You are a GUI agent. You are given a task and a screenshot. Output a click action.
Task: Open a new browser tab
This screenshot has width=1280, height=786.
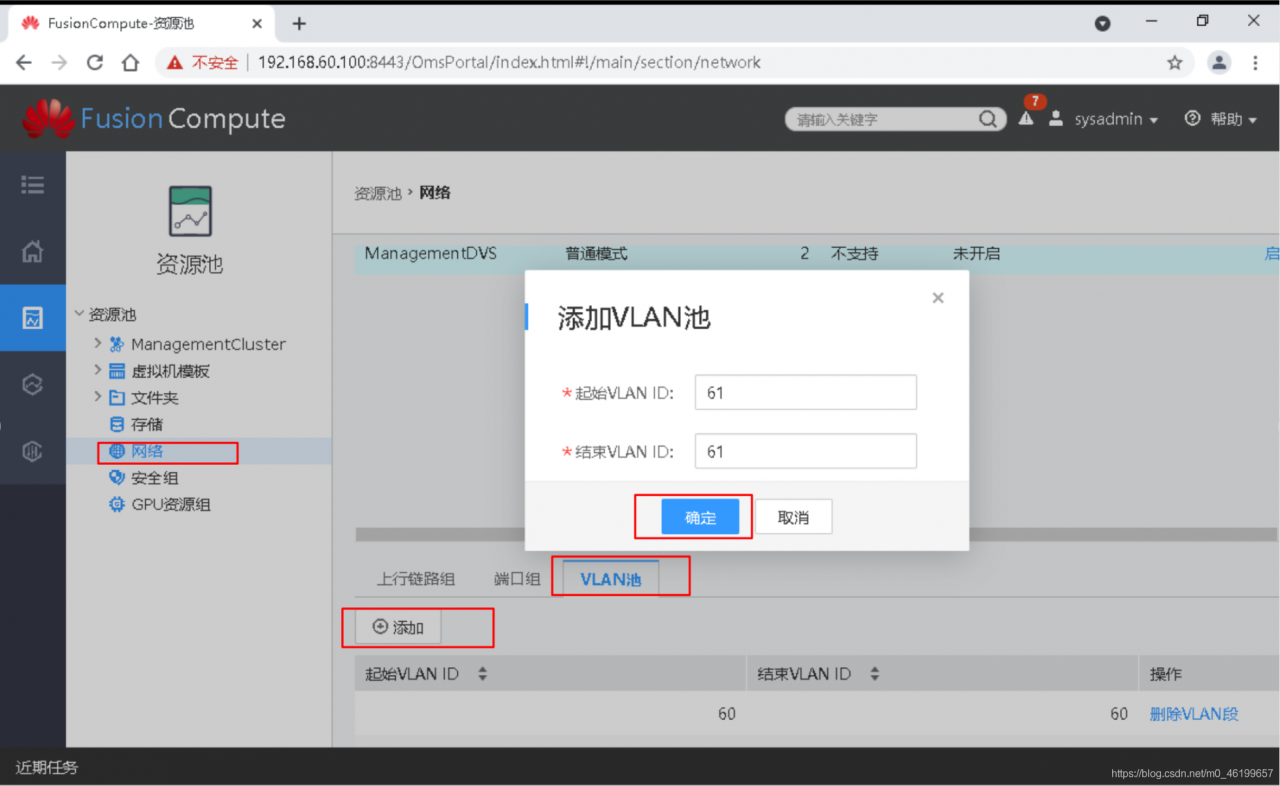click(299, 23)
